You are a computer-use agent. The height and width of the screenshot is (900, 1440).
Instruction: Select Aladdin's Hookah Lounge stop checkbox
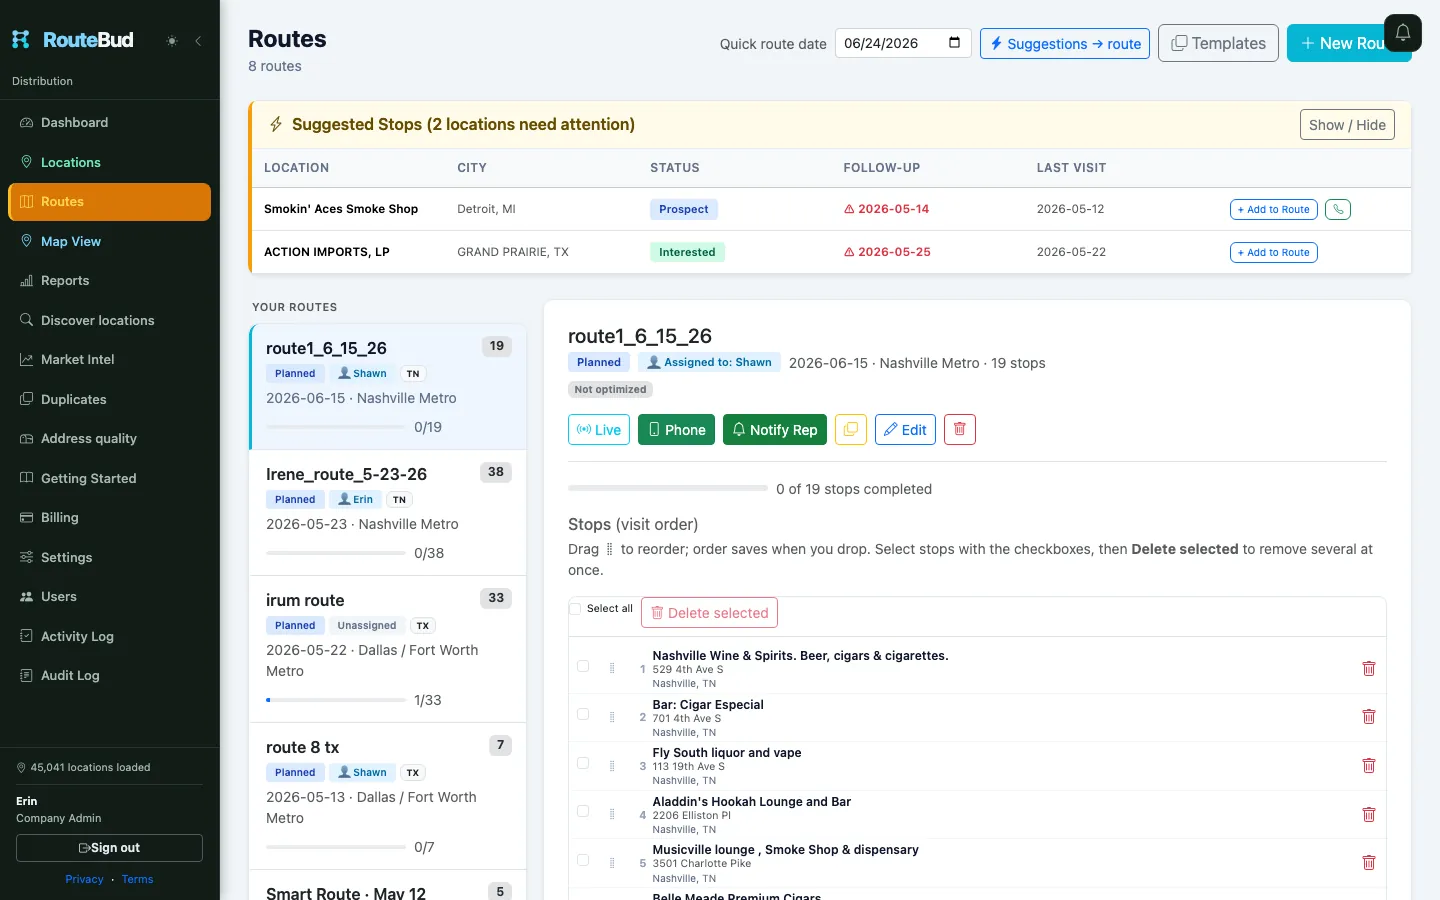583,811
